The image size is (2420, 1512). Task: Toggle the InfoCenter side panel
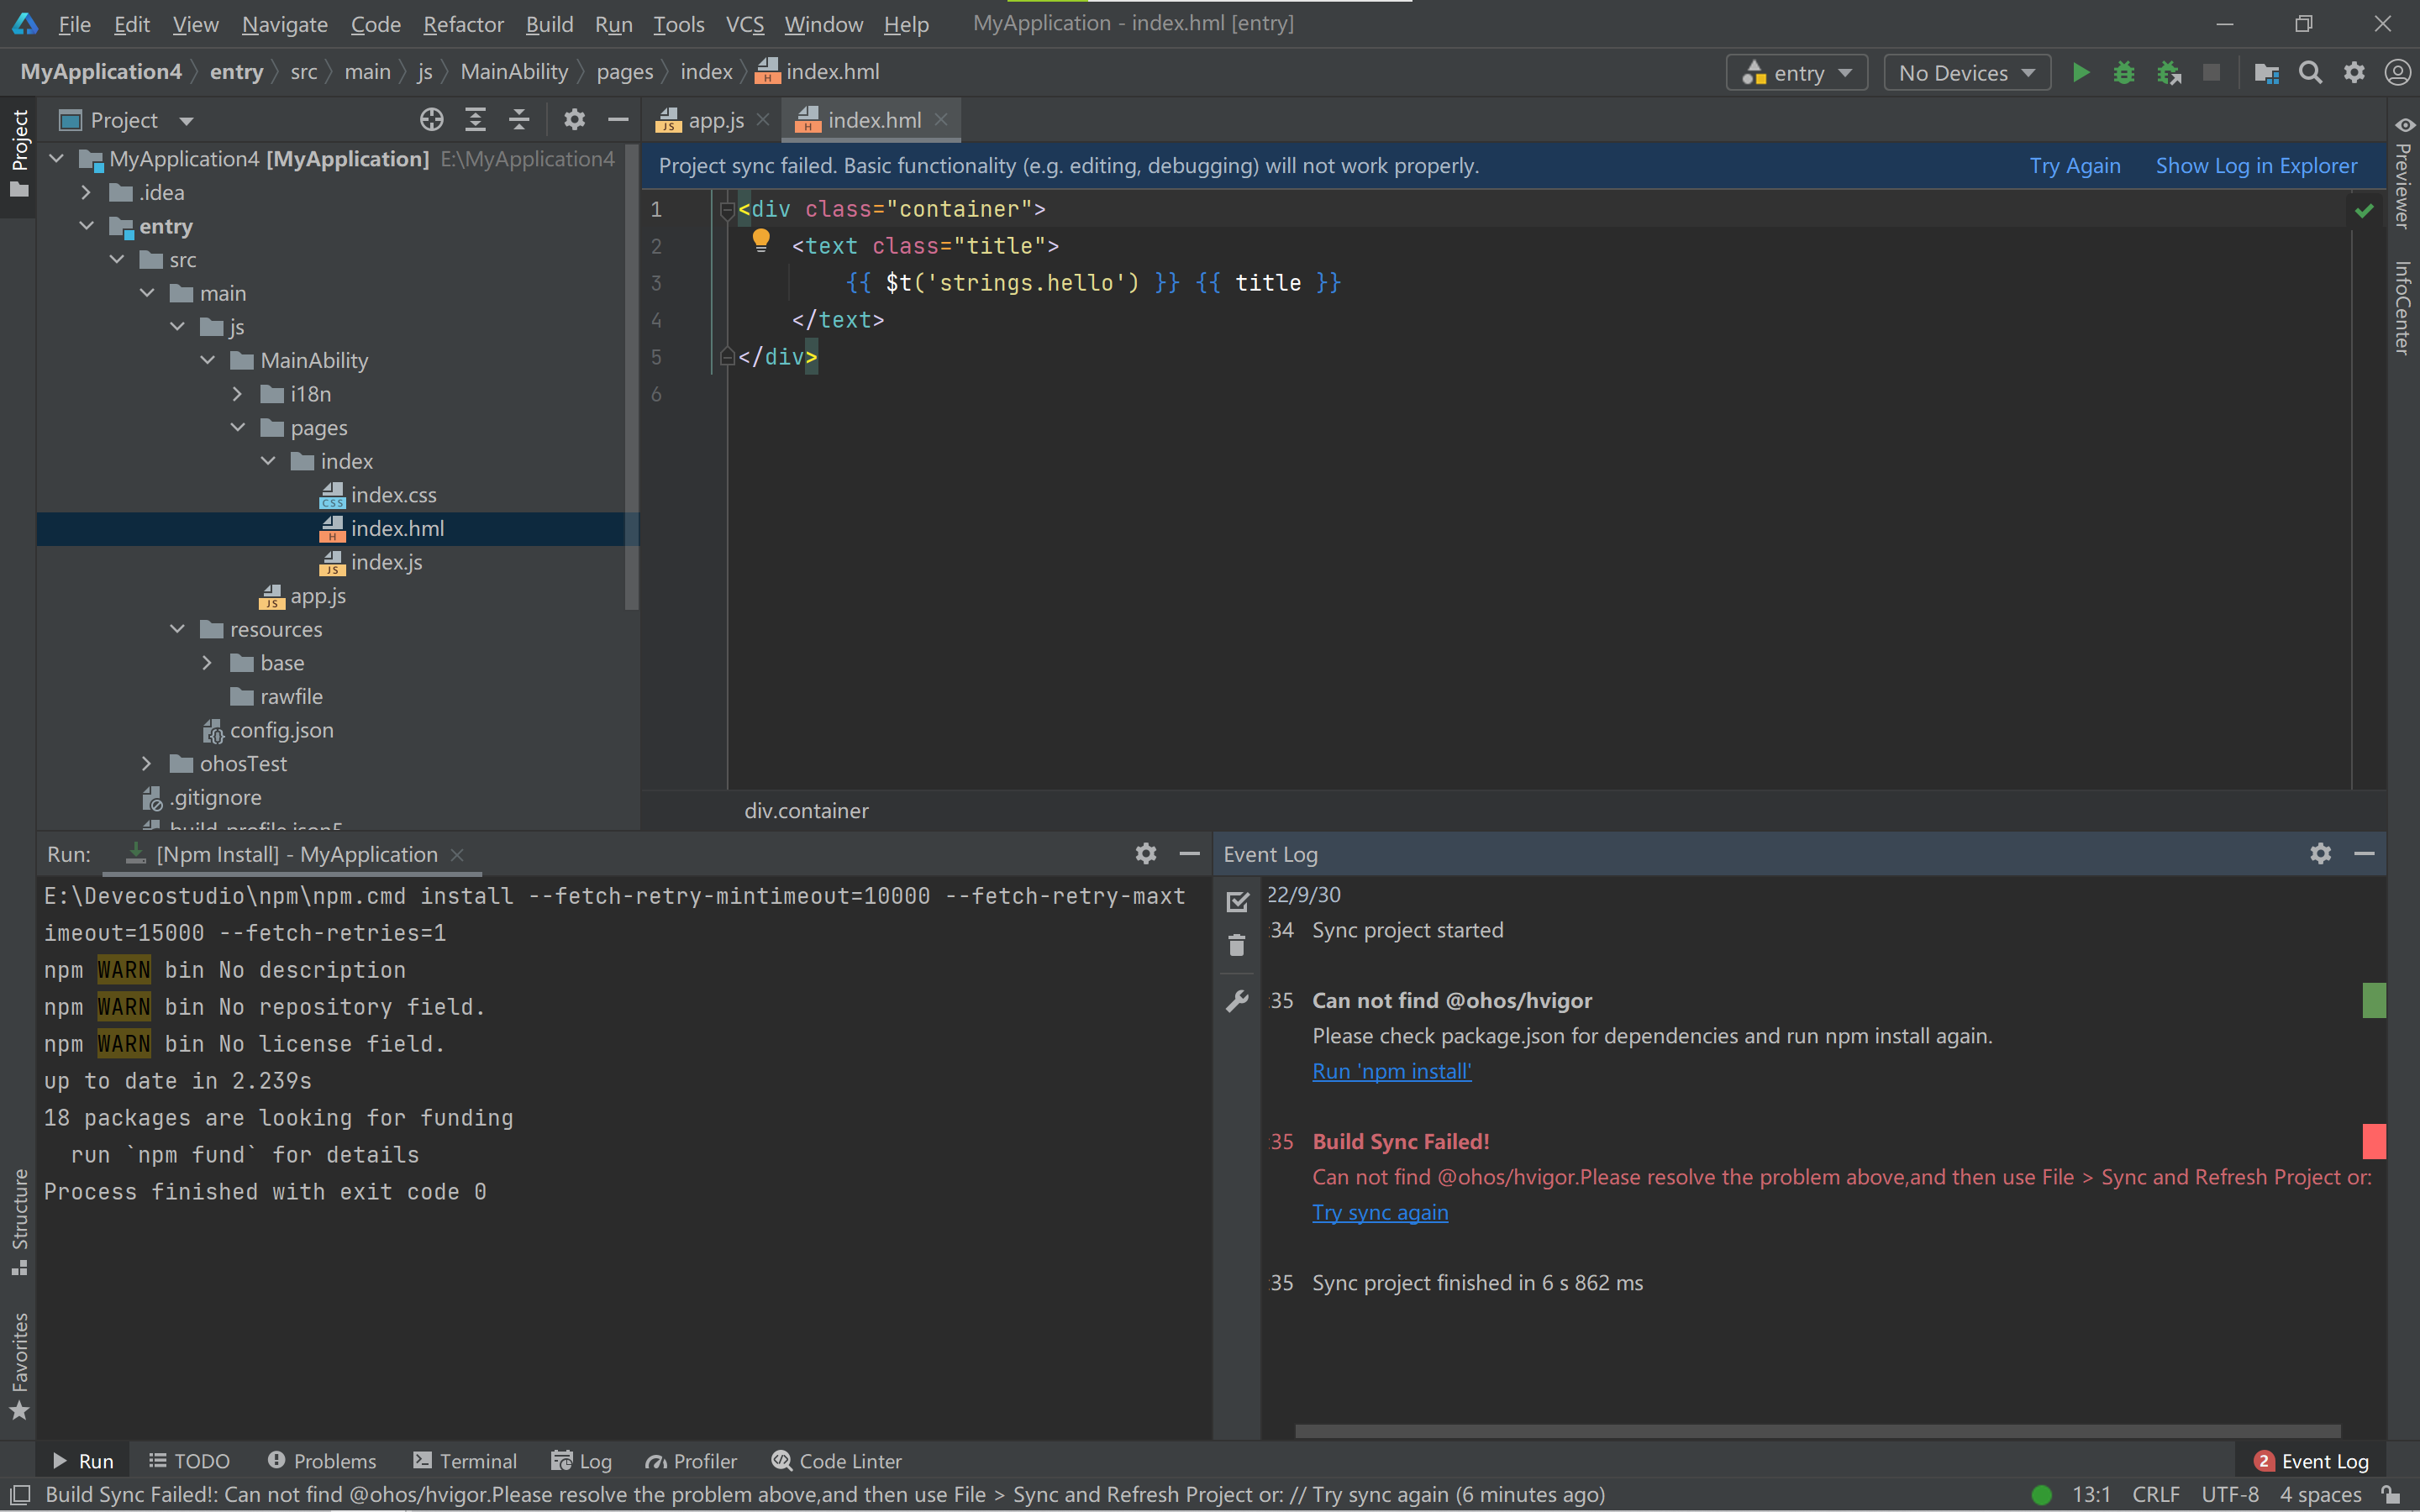coord(2402,307)
